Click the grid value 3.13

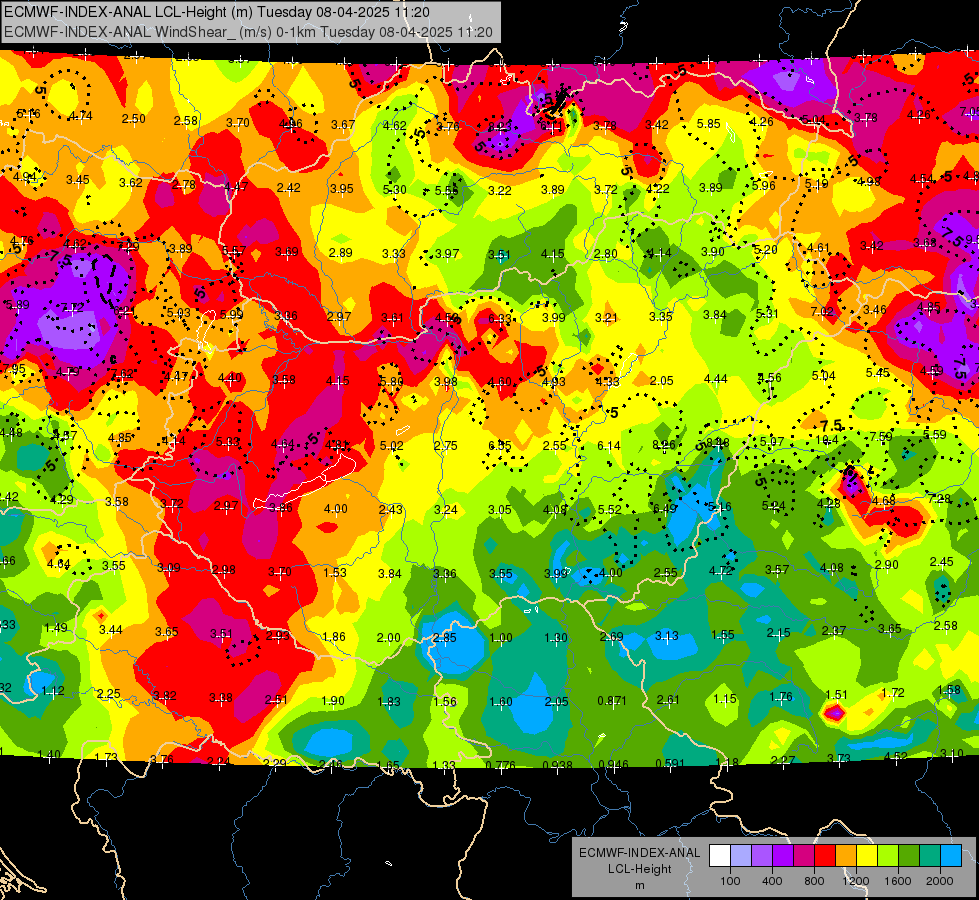[667, 635]
